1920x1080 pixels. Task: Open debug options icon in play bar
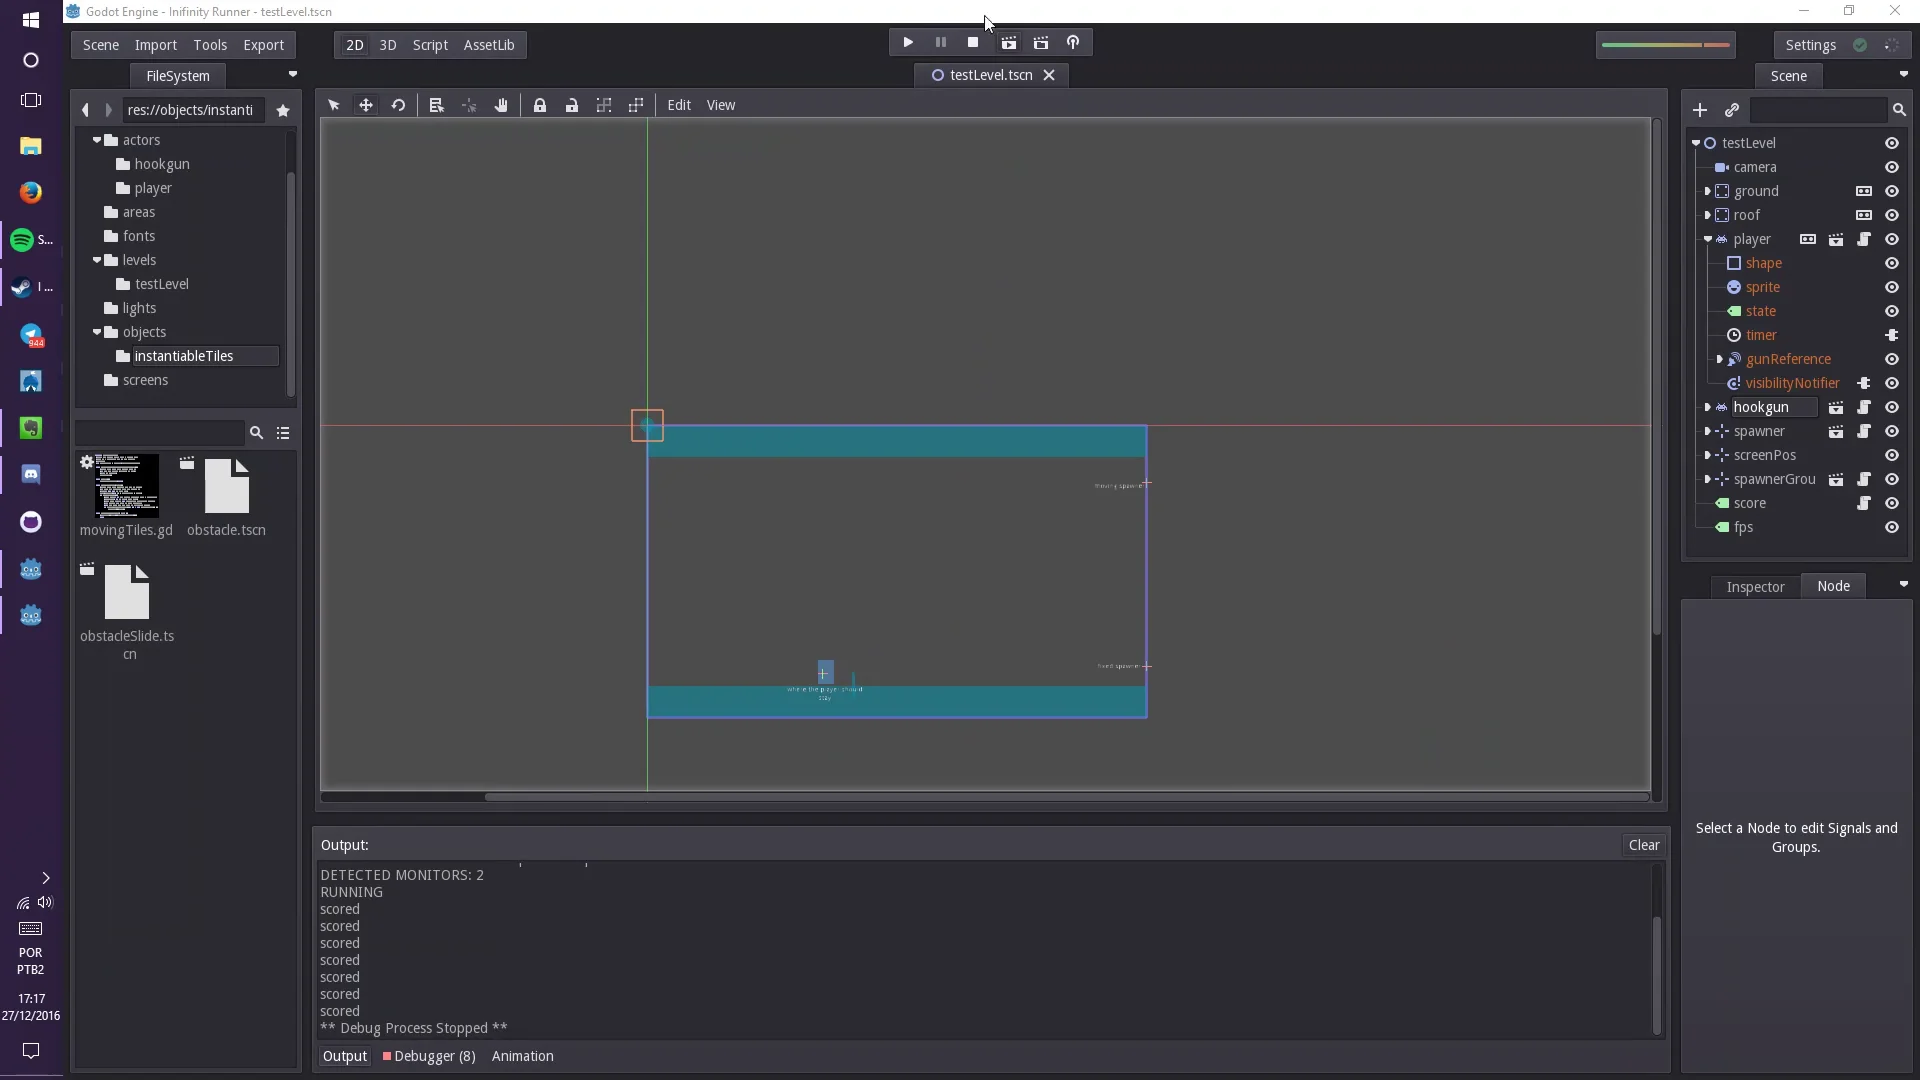click(x=1073, y=43)
